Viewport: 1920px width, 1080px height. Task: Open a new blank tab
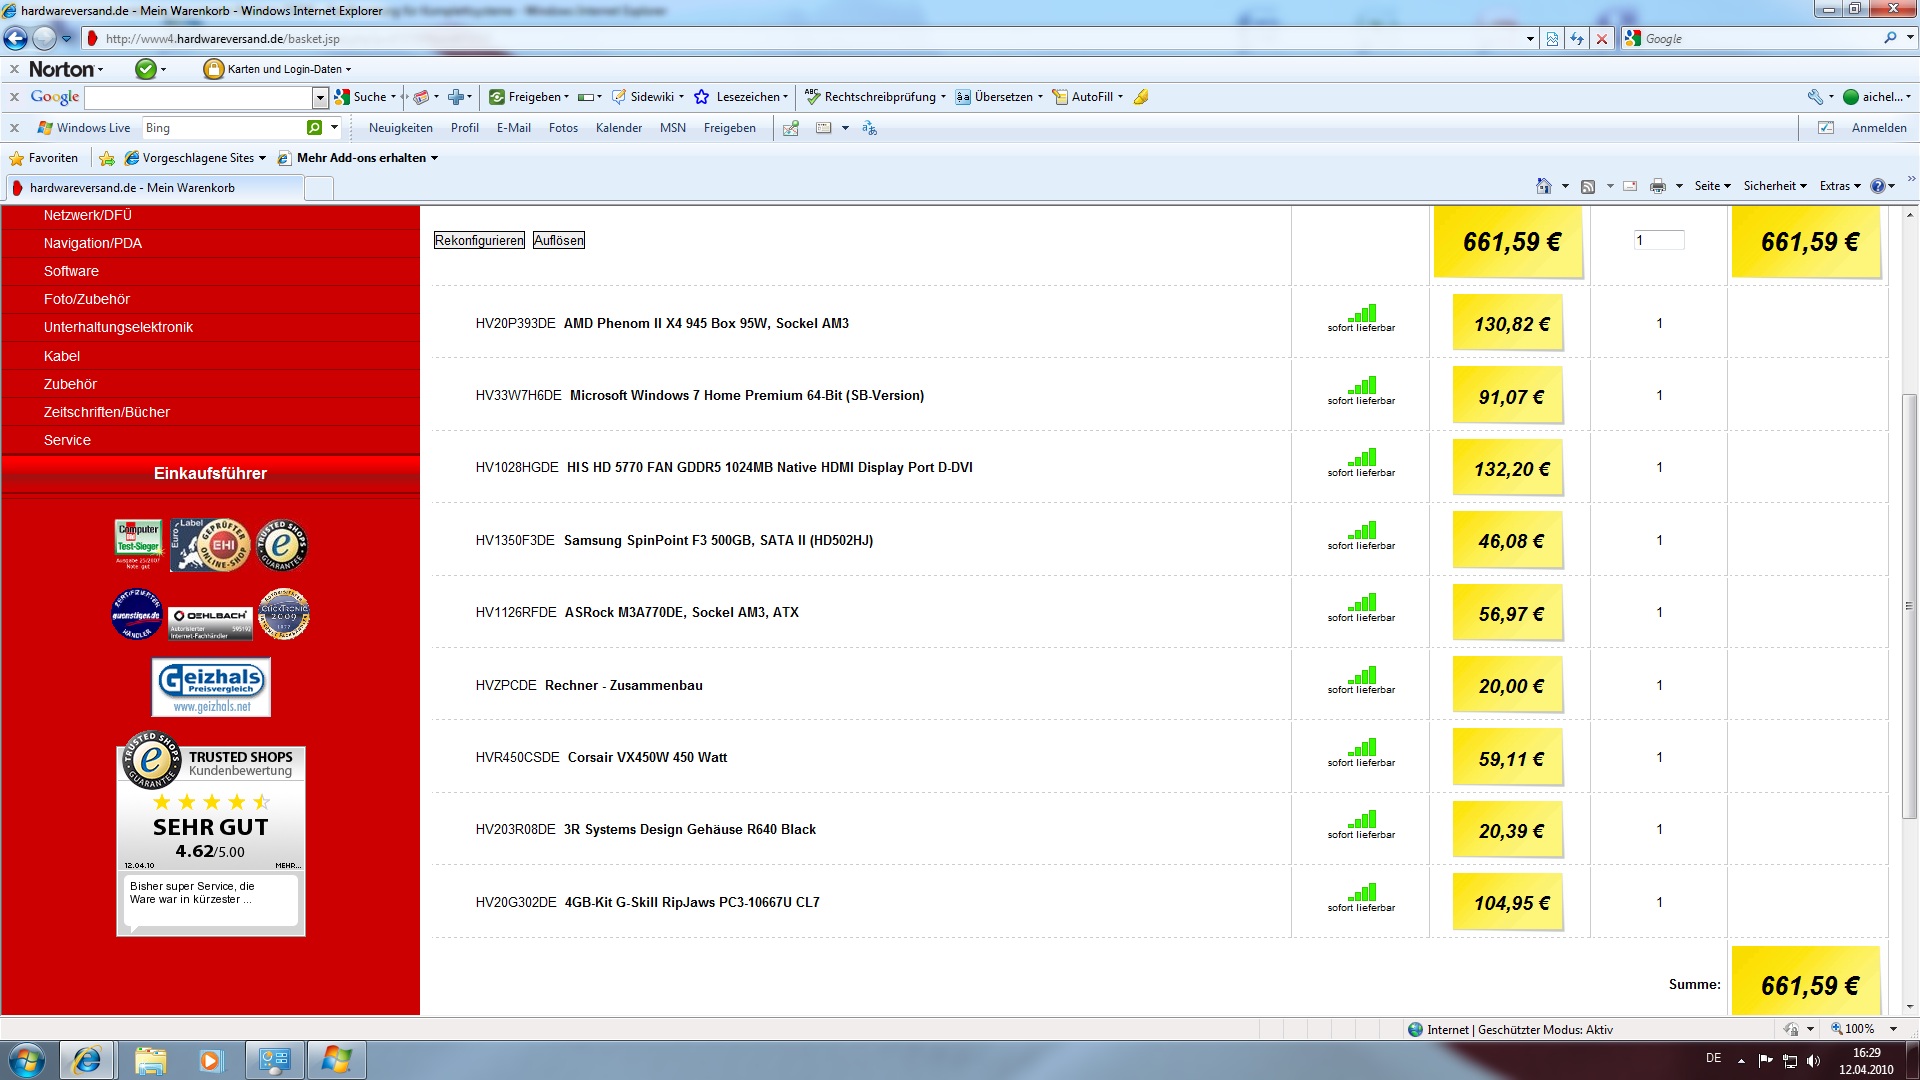318,188
